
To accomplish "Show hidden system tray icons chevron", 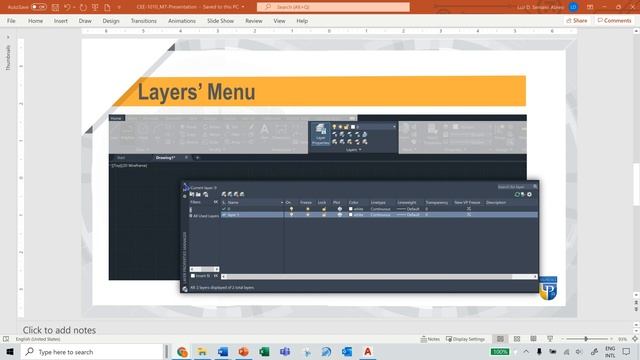I will tap(526, 351).
